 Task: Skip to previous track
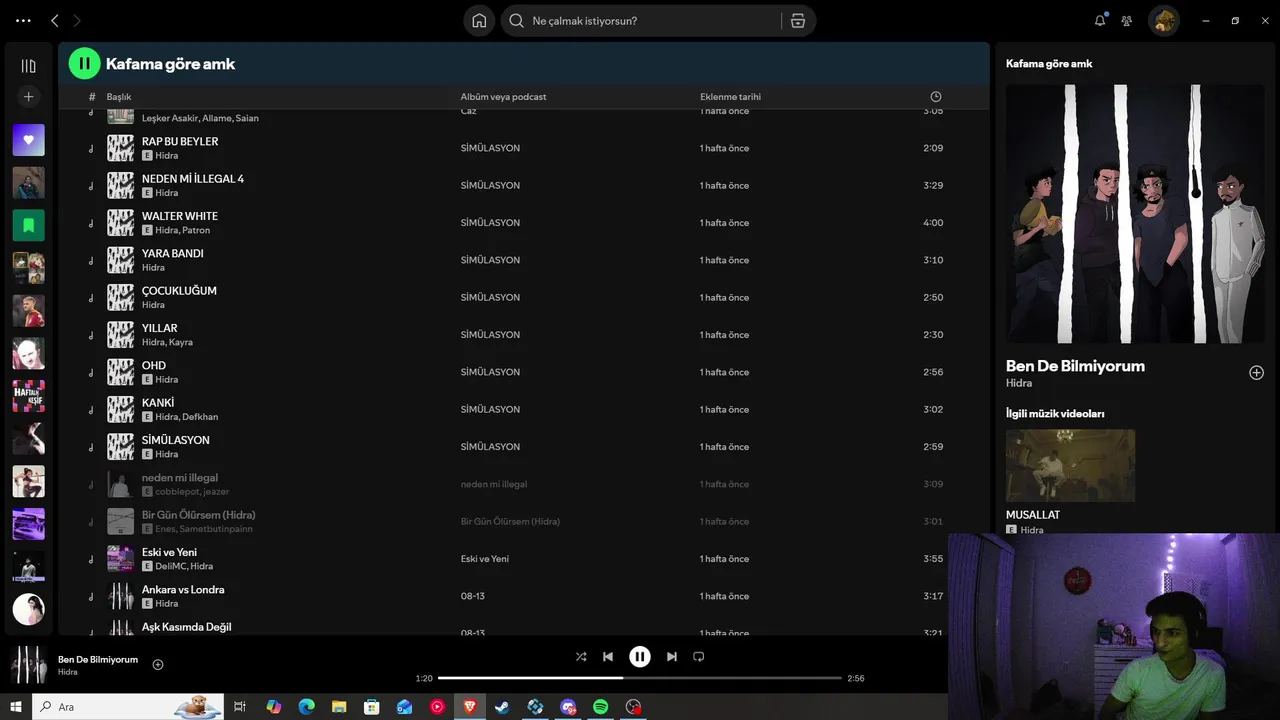(608, 657)
